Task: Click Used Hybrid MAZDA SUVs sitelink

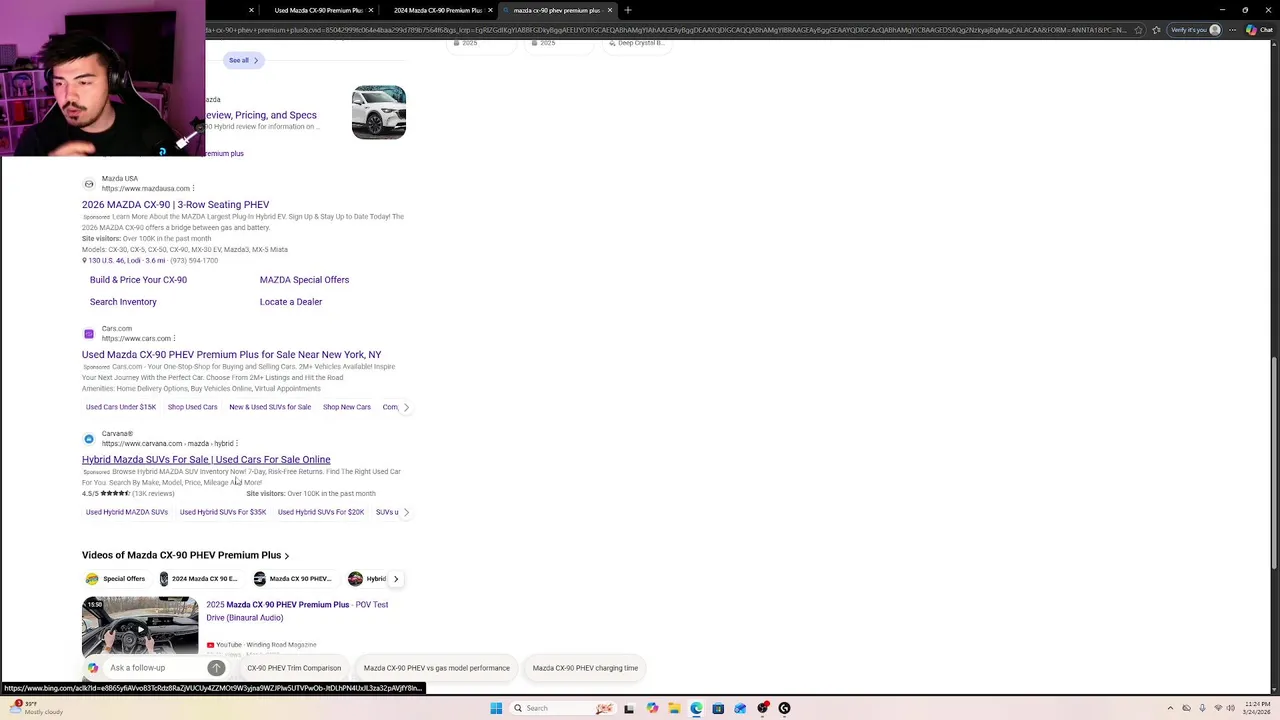Action: (127, 512)
